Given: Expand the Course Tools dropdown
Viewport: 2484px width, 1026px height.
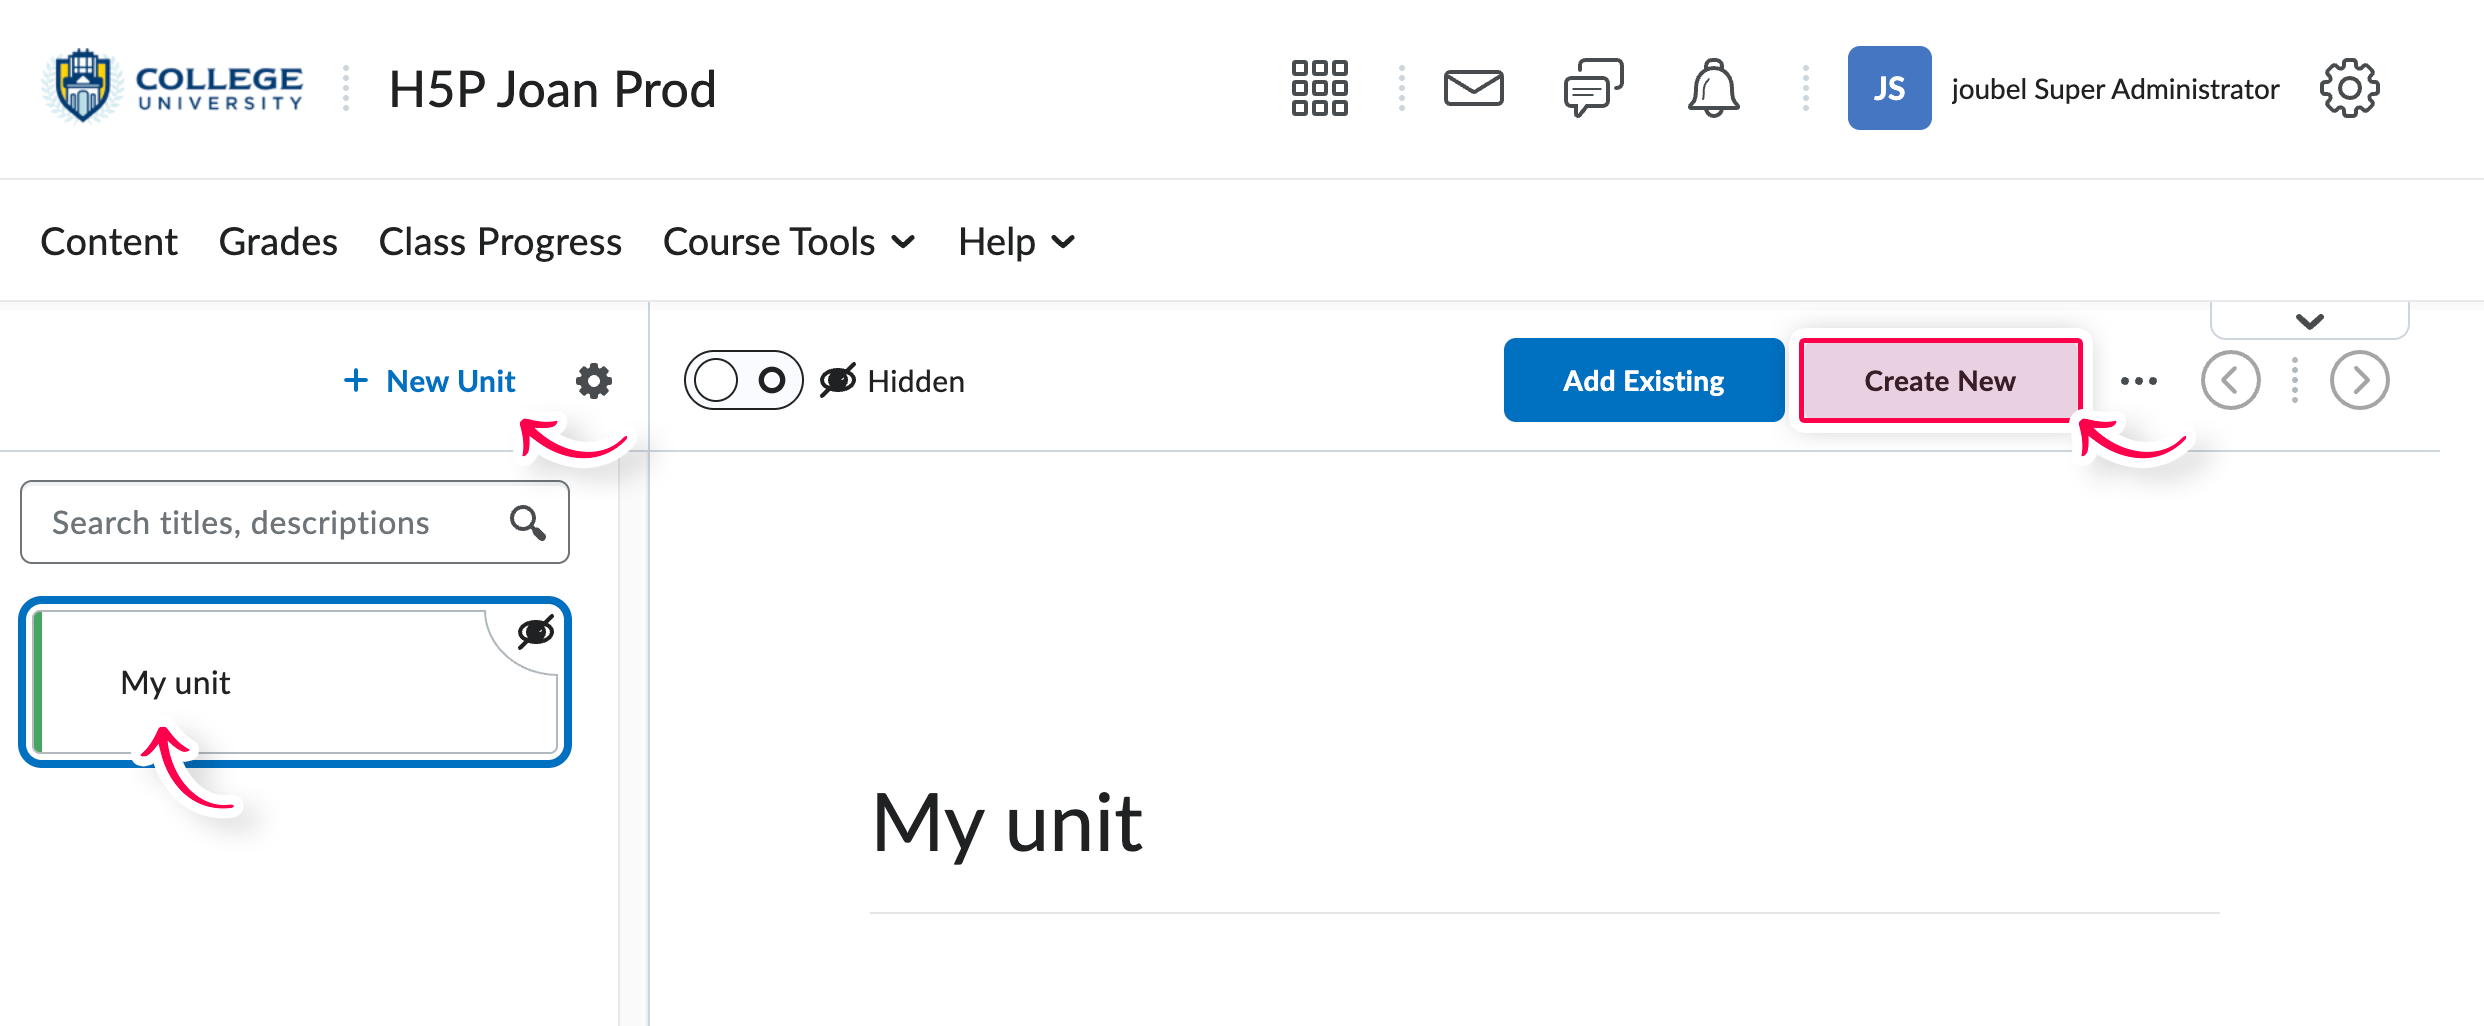Looking at the screenshot, I should click(789, 242).
